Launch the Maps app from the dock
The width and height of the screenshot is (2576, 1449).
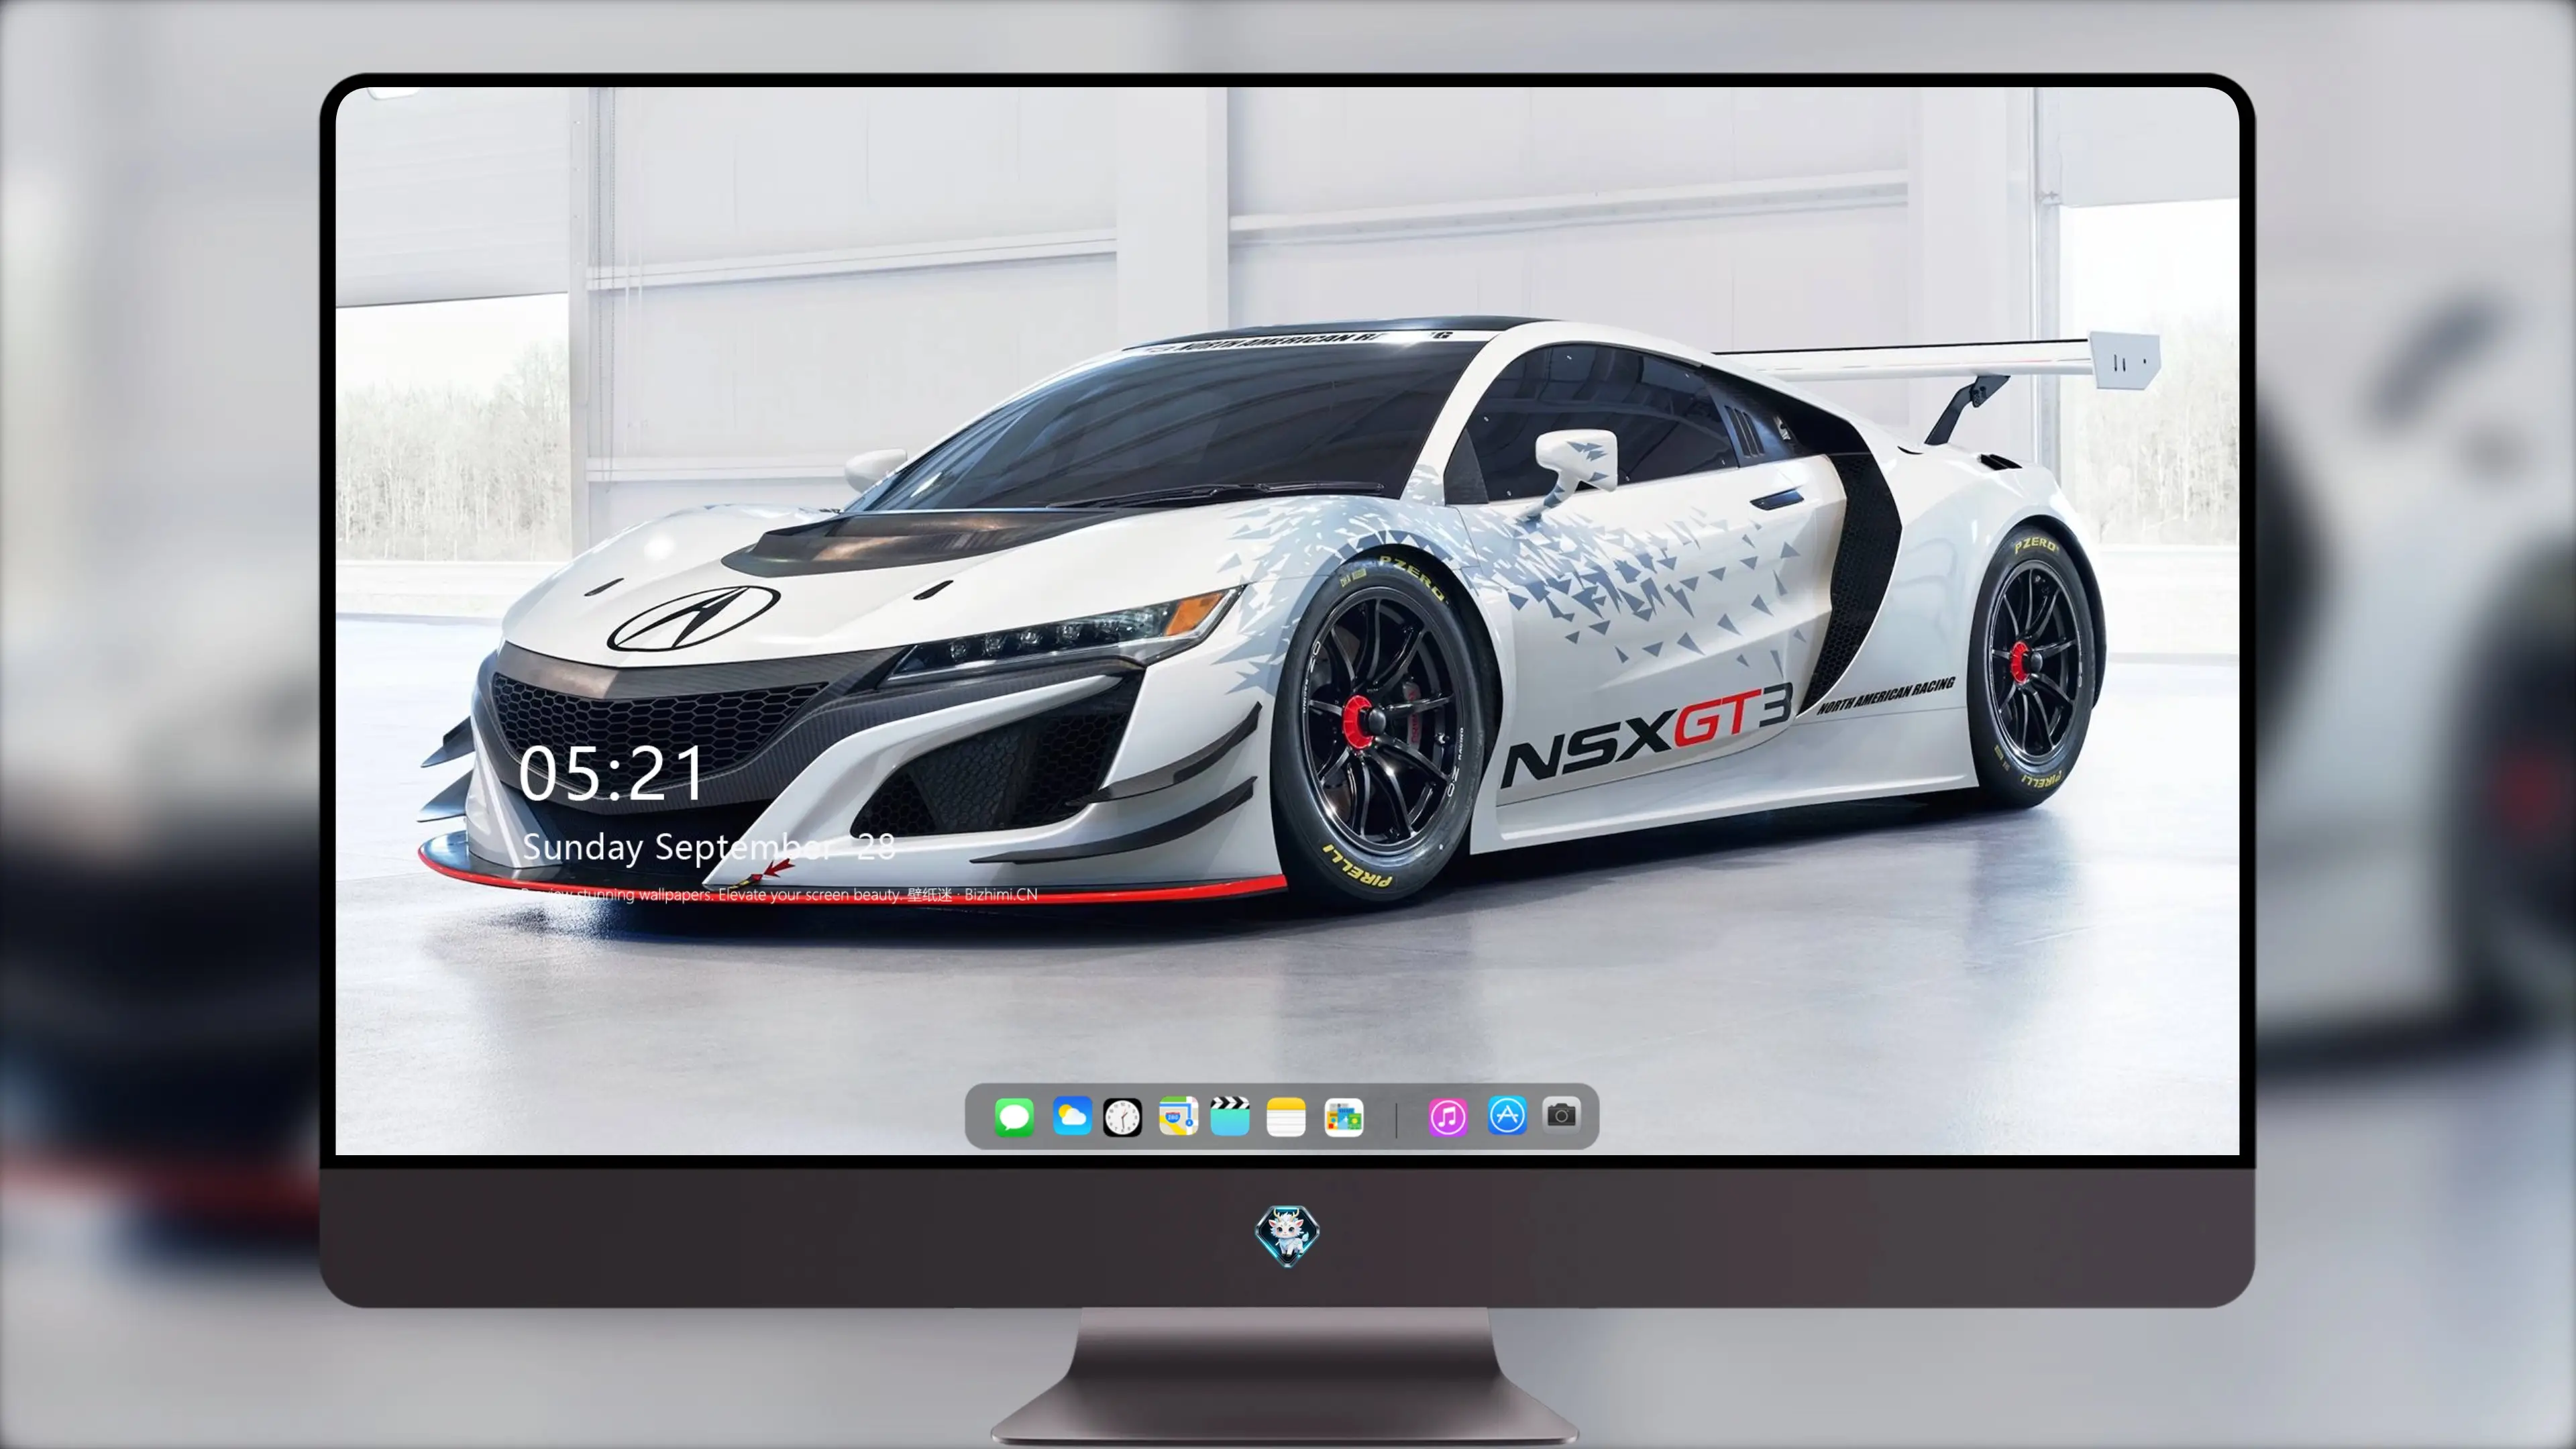click(x=1178, y=1117)
